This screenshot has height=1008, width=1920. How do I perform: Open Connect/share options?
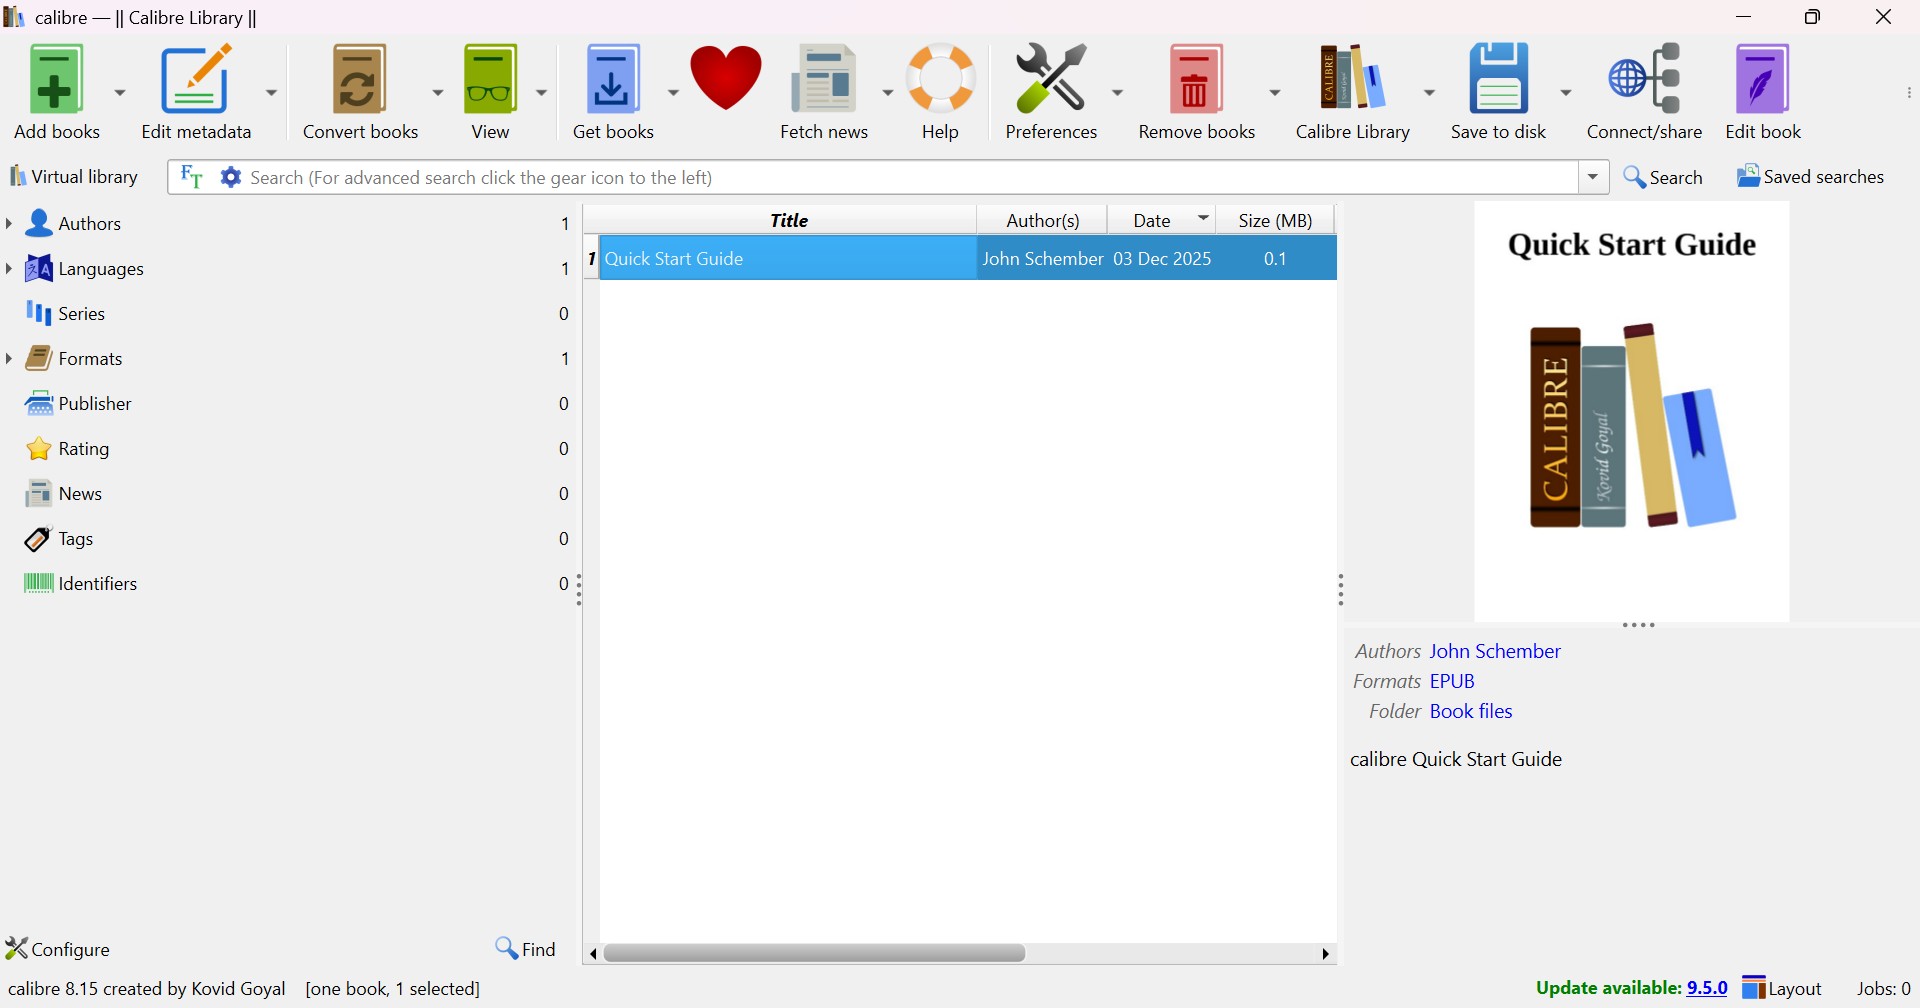pos(1645,90)
